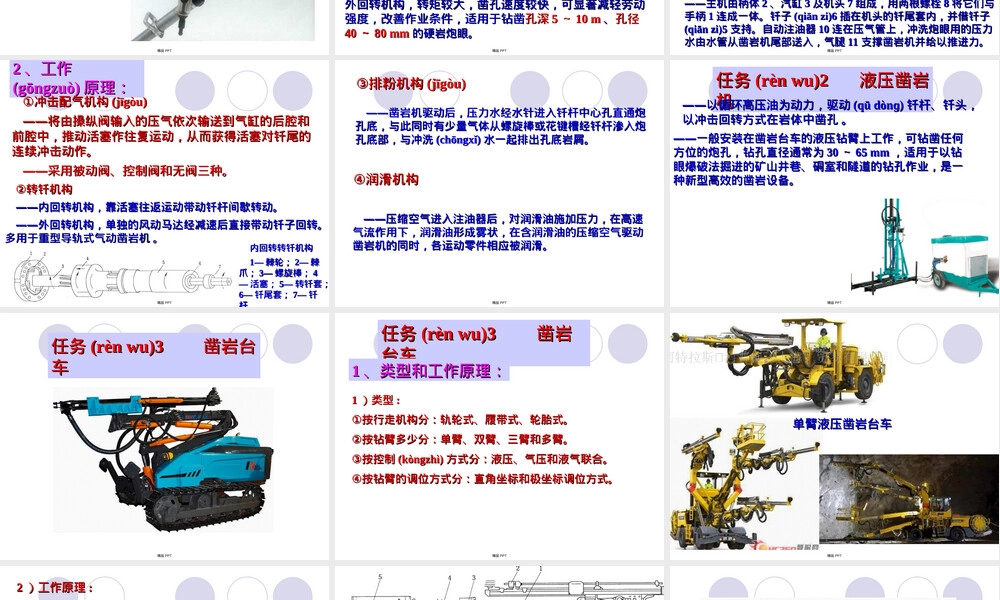This screenshot has height=600, width=1000.
Task: Click the heading ①冲击配气机构
Action: [85, 102]
